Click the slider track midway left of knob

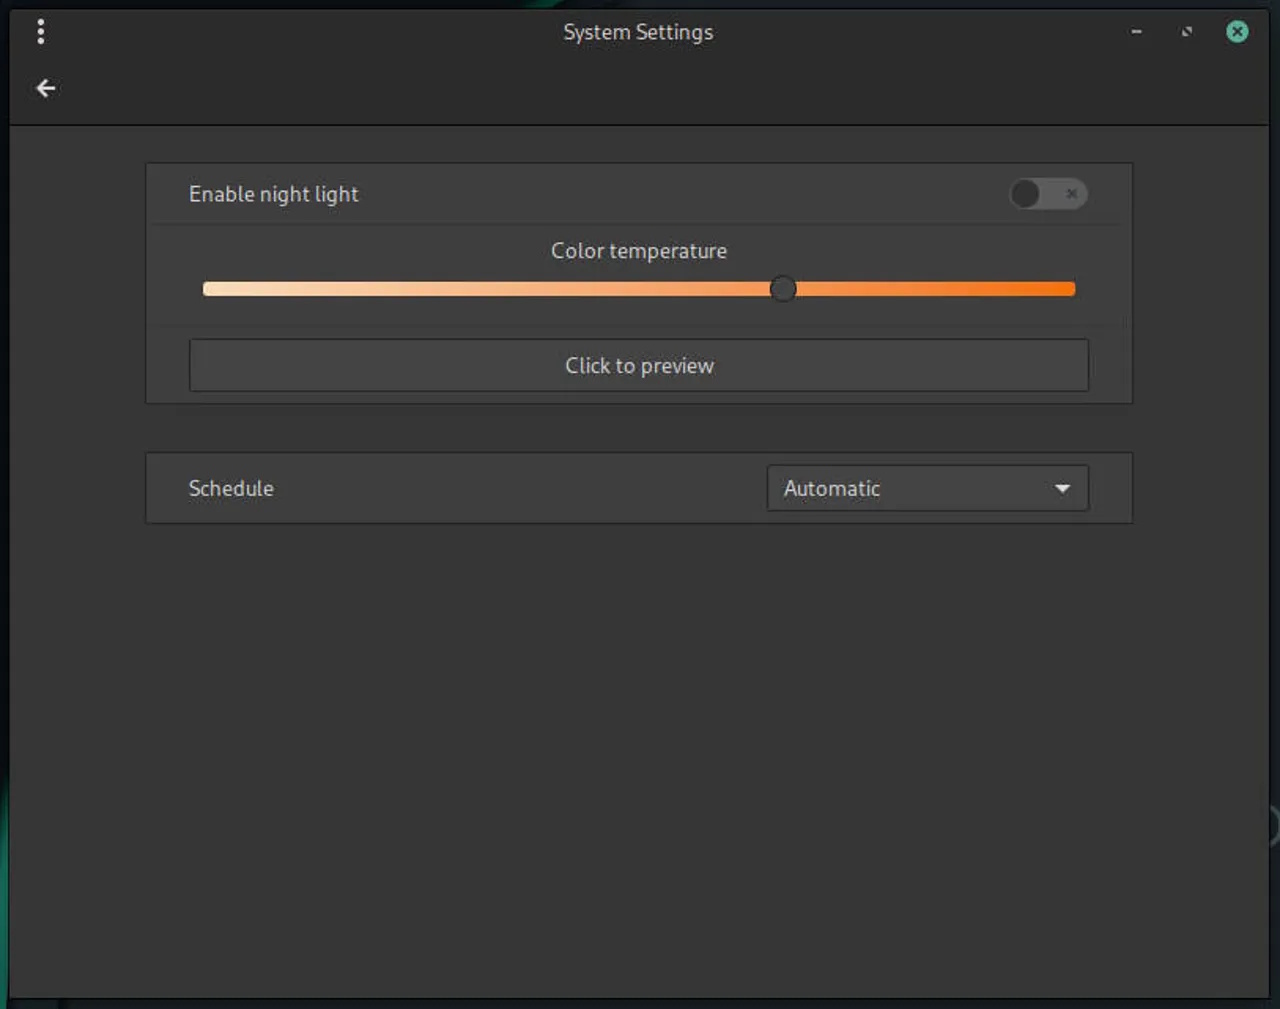[x=490, y=289]
